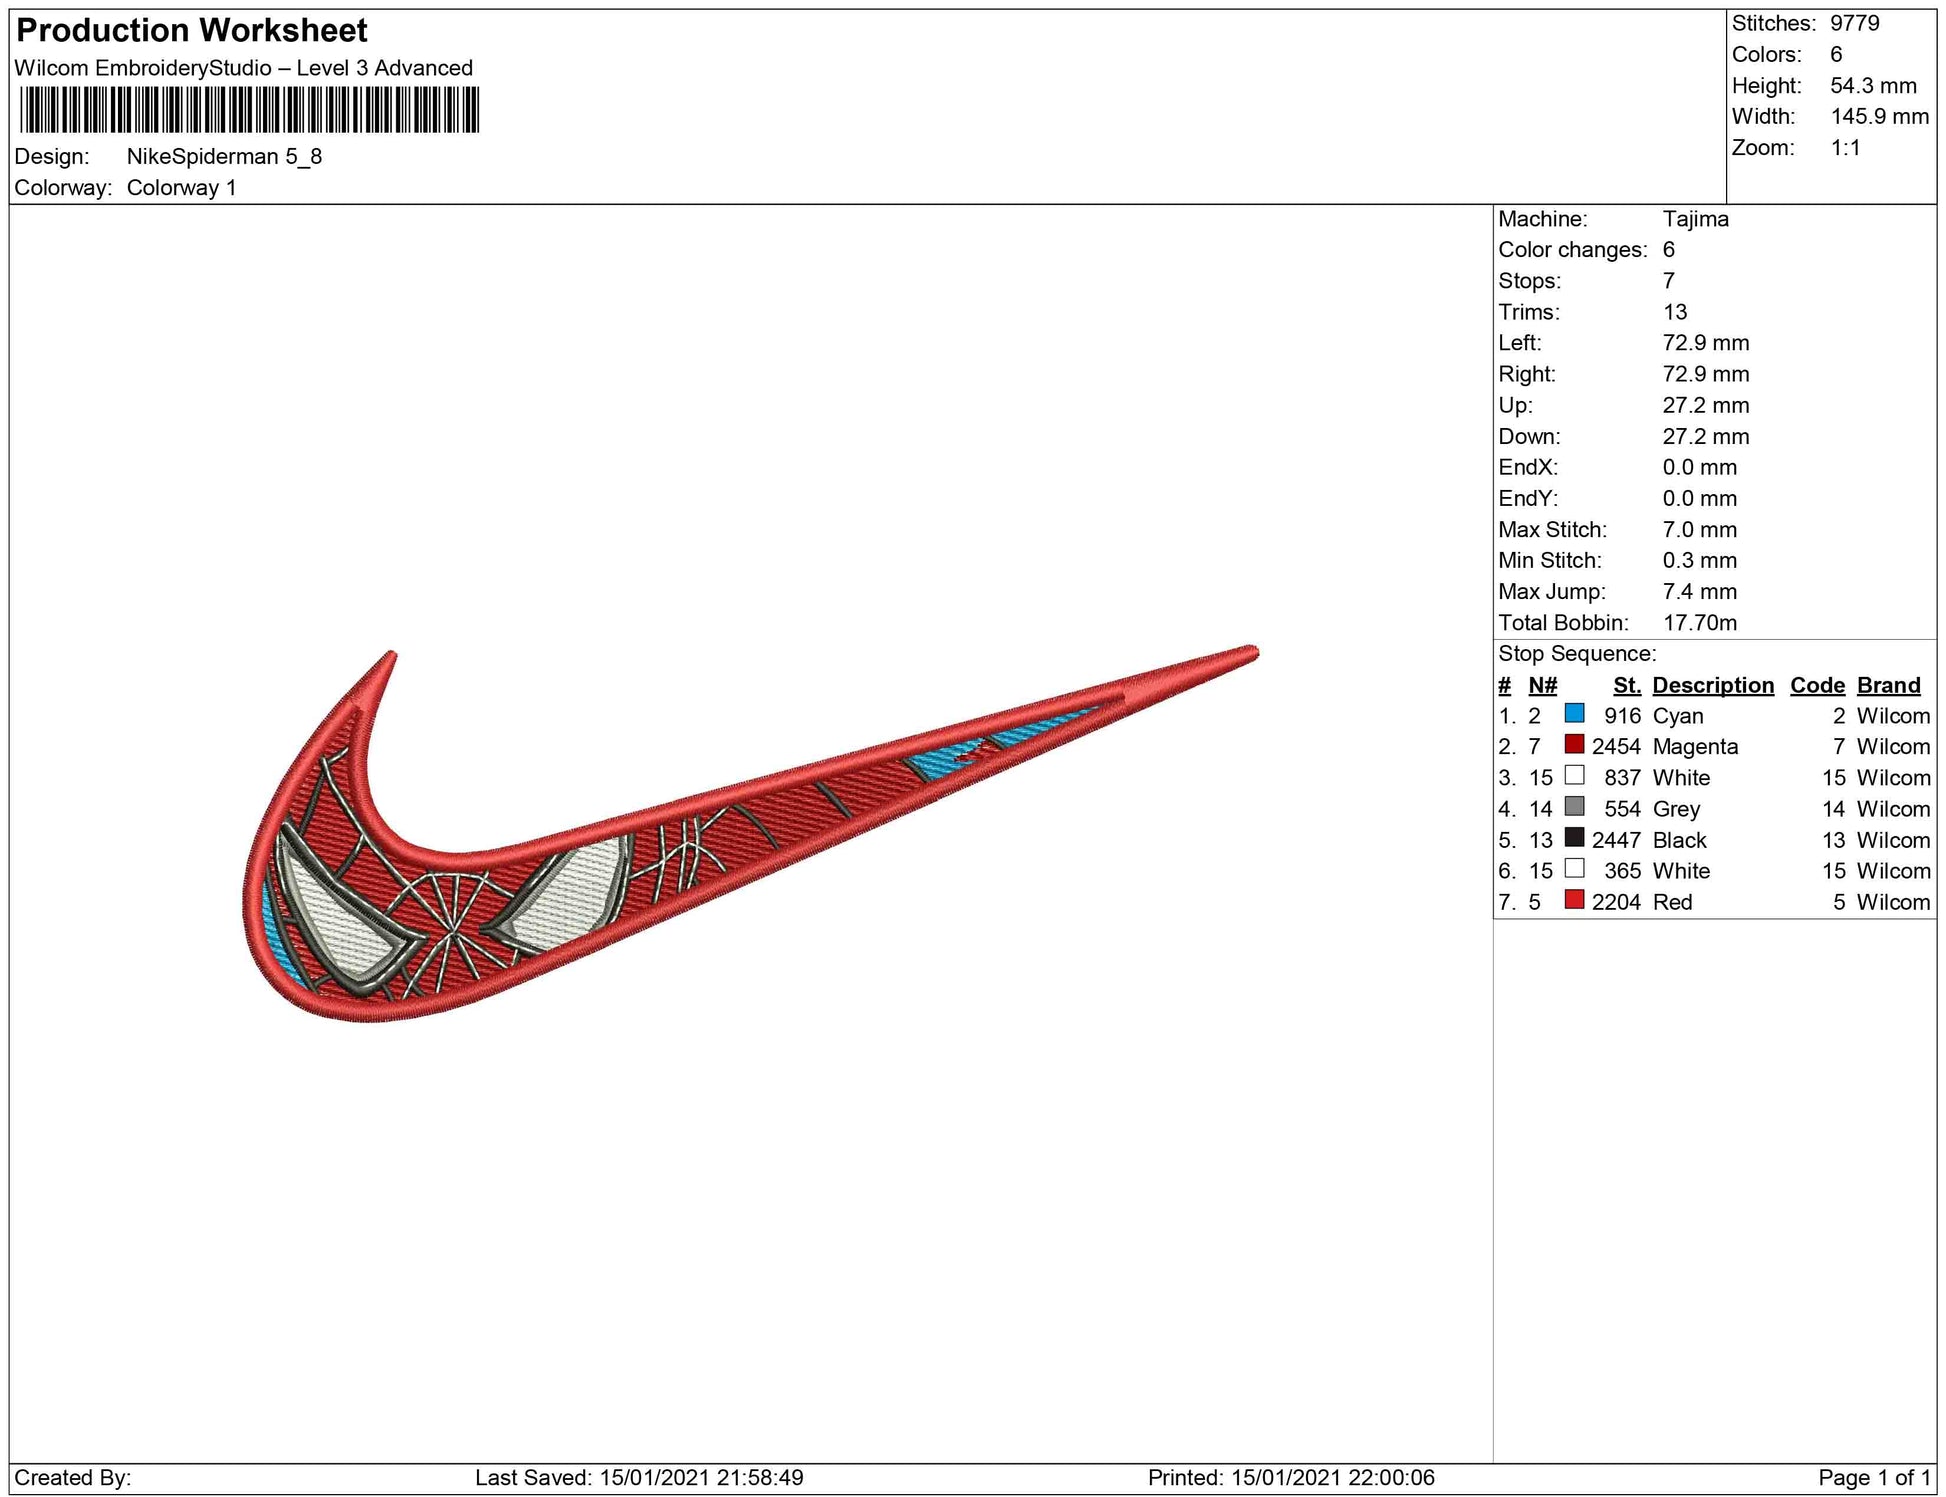Click the Stitches count 9779
1946x1497 pixels.
[x=1854, y=23]
